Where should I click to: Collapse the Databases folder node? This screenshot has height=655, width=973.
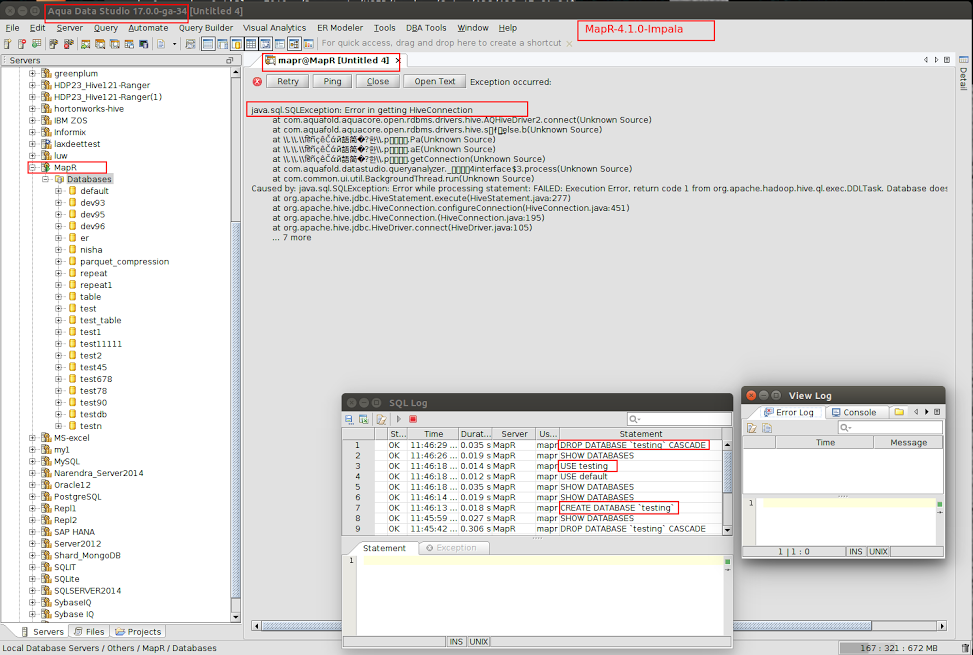point(45,179)
